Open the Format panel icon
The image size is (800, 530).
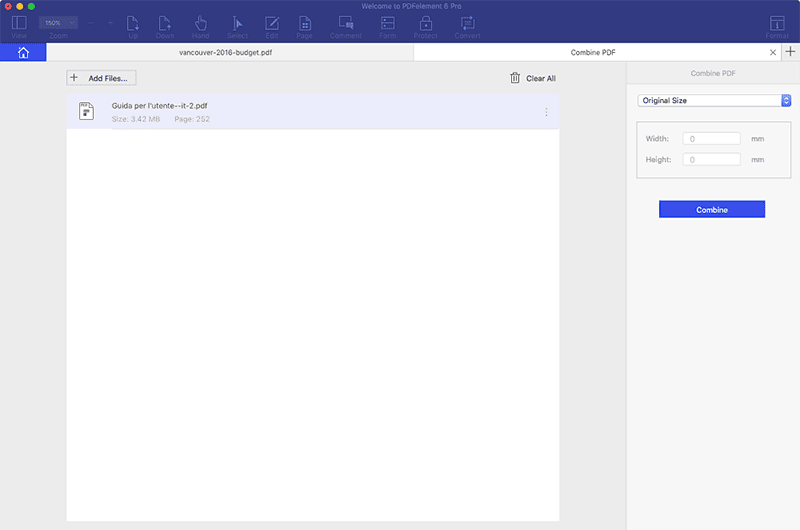pyautogui.click(x=777, y=23)
